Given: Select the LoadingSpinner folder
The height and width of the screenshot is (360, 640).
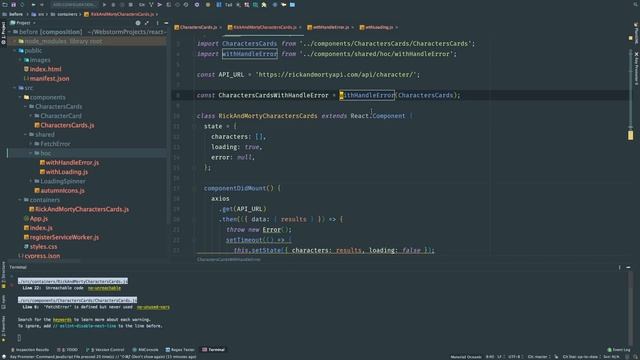Looking at the screenshot, I should [x=60, y=181].
